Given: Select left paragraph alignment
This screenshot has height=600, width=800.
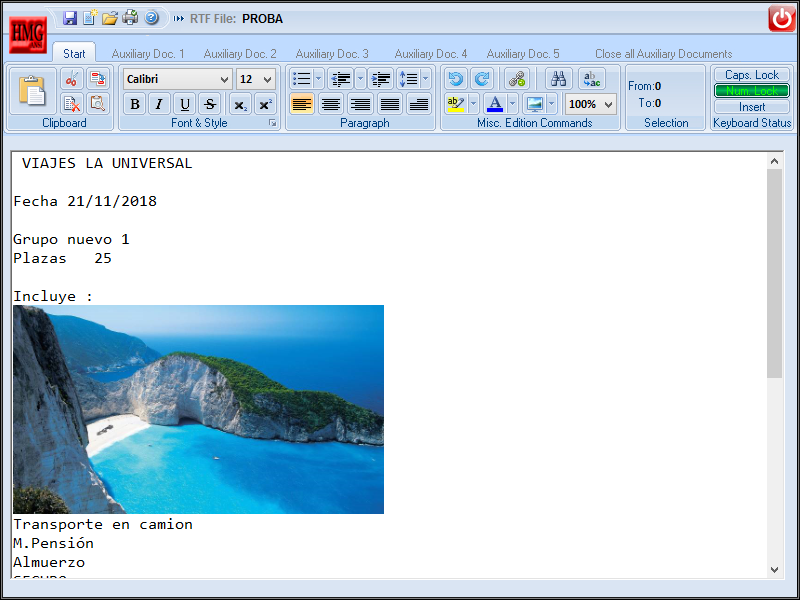Looking at the screenshot, I should click(x=302, y=104).
